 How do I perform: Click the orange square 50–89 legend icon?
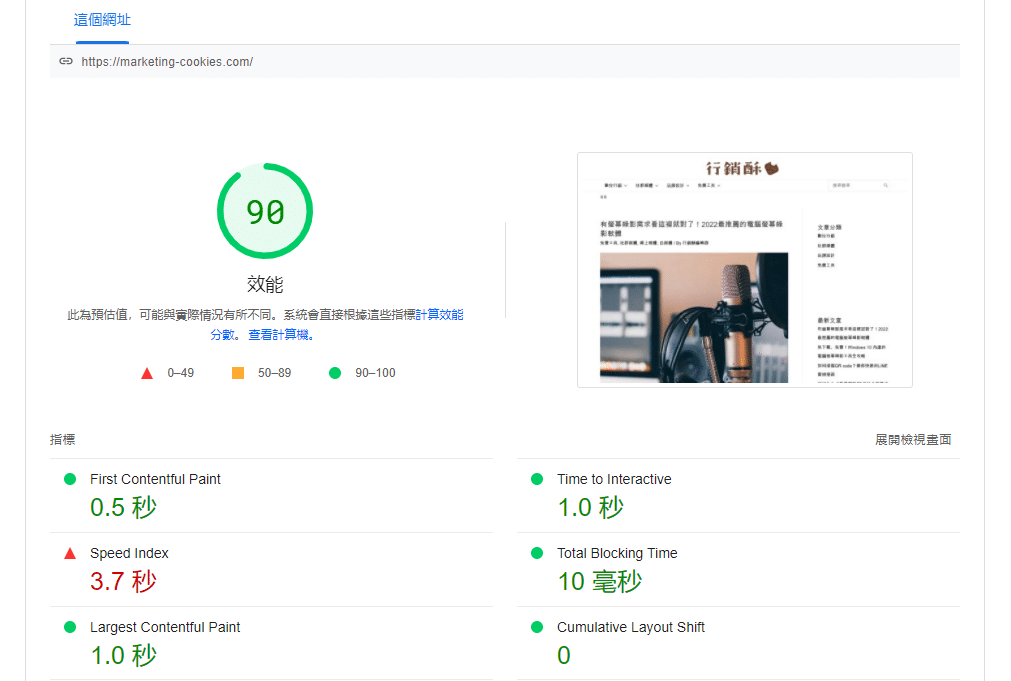coord(238,373)
